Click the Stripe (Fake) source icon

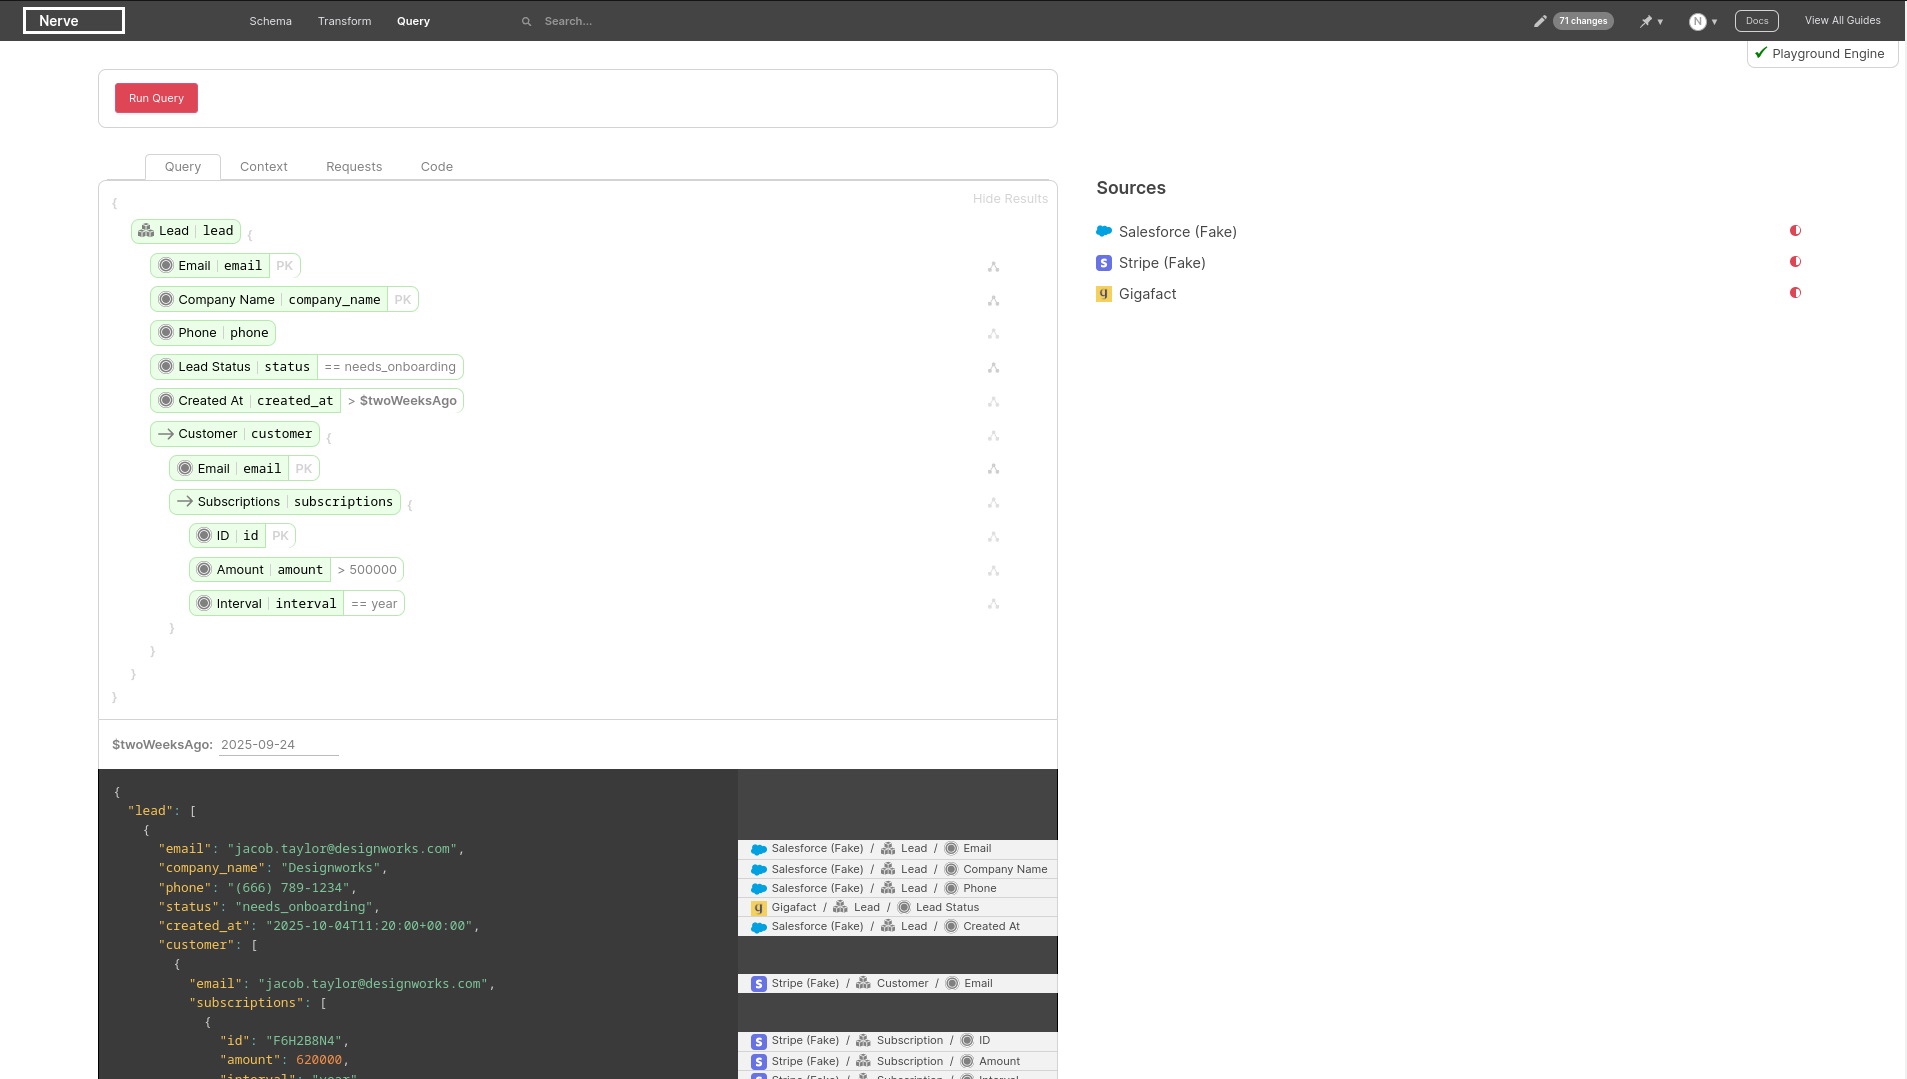(1104, 263)
